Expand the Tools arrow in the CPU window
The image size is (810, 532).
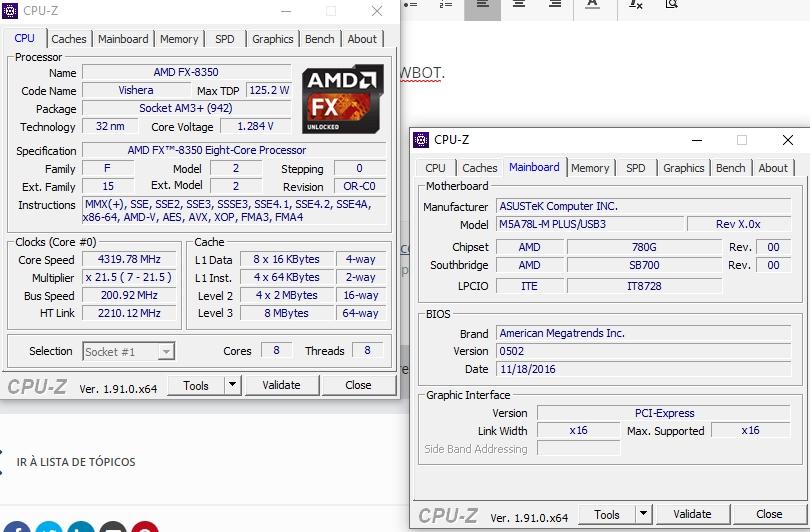coord(232,385)
